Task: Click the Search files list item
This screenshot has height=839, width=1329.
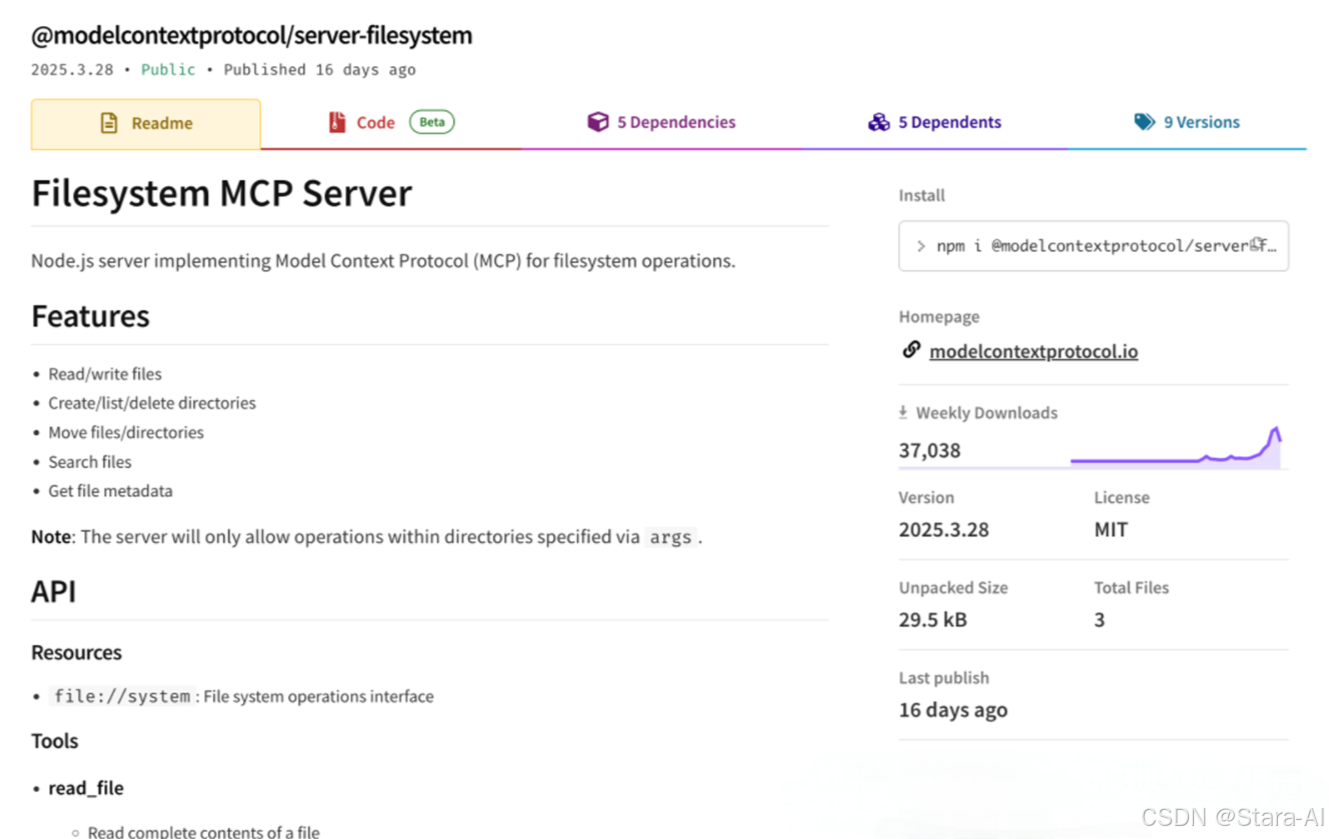Action: pyautogui.click(x=90, y=462)
